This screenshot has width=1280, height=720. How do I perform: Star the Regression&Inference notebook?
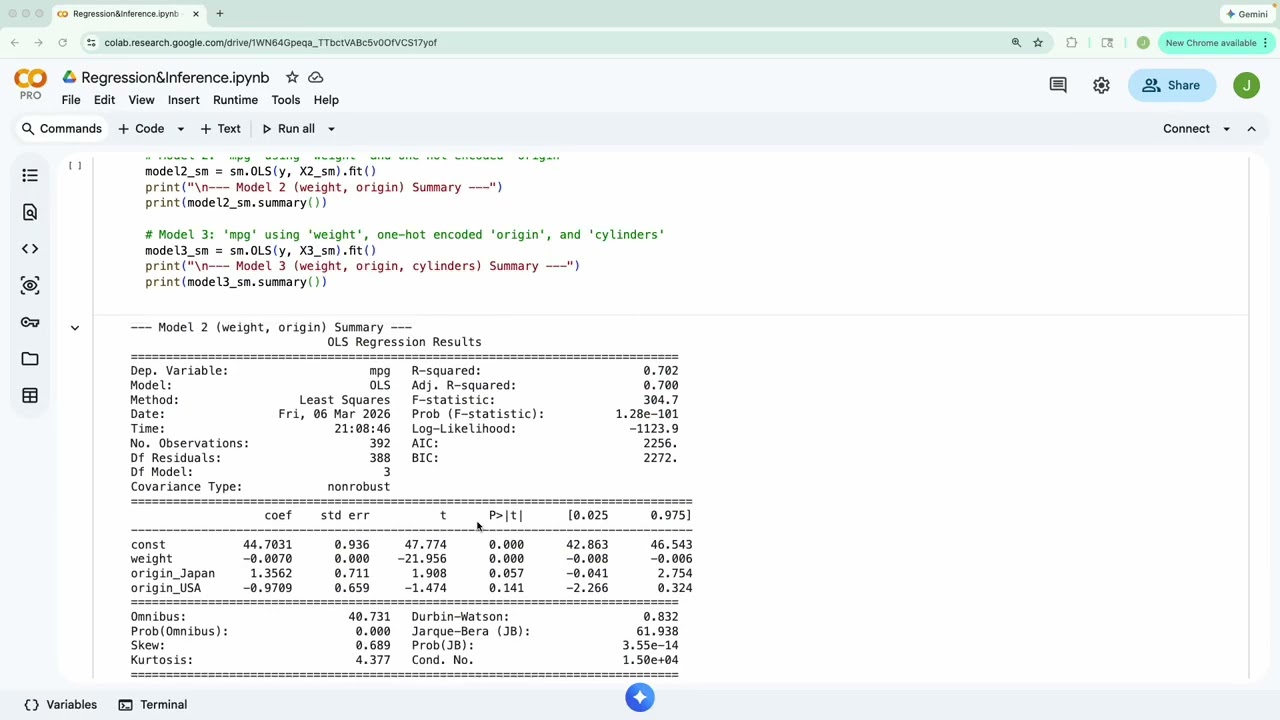(x=292, y=77)
